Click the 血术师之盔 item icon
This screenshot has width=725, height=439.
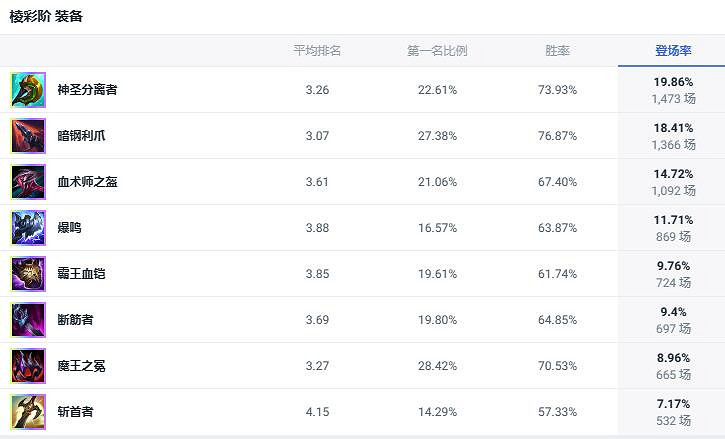pos(28,182)
